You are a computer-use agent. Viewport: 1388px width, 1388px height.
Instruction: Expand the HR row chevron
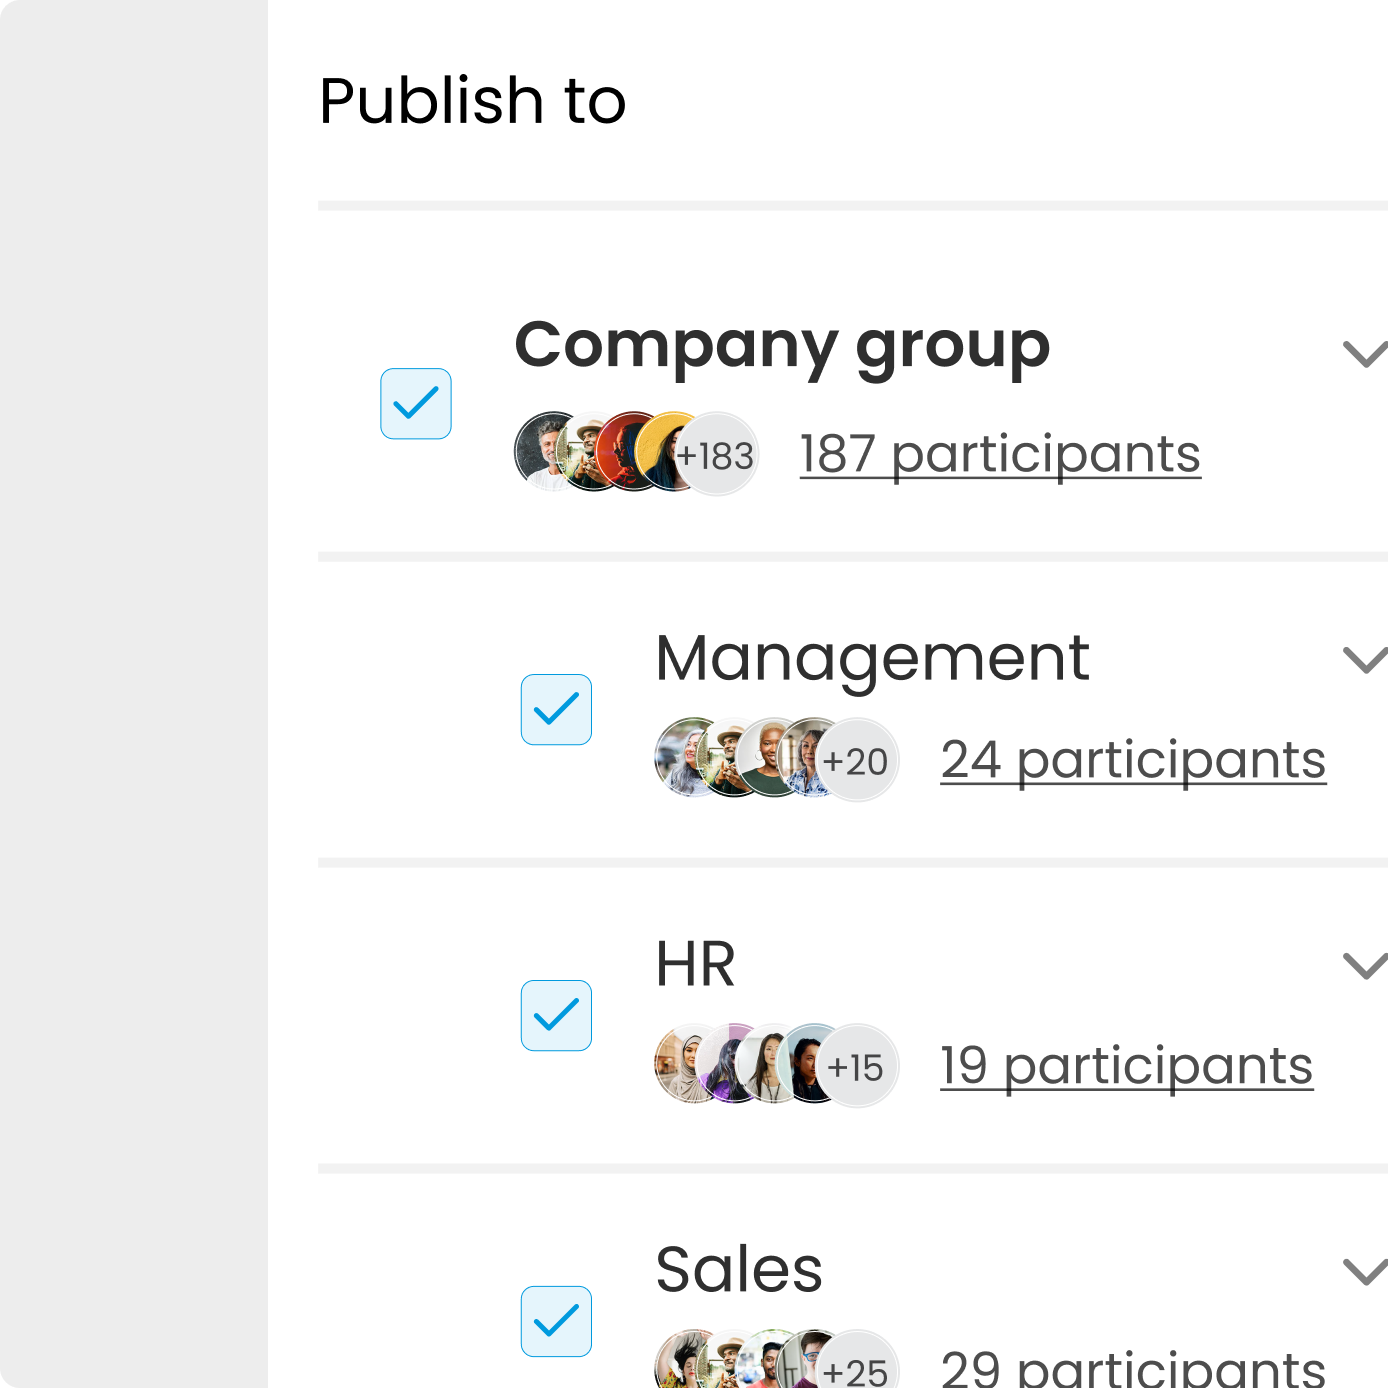(x=1364, y=966)
